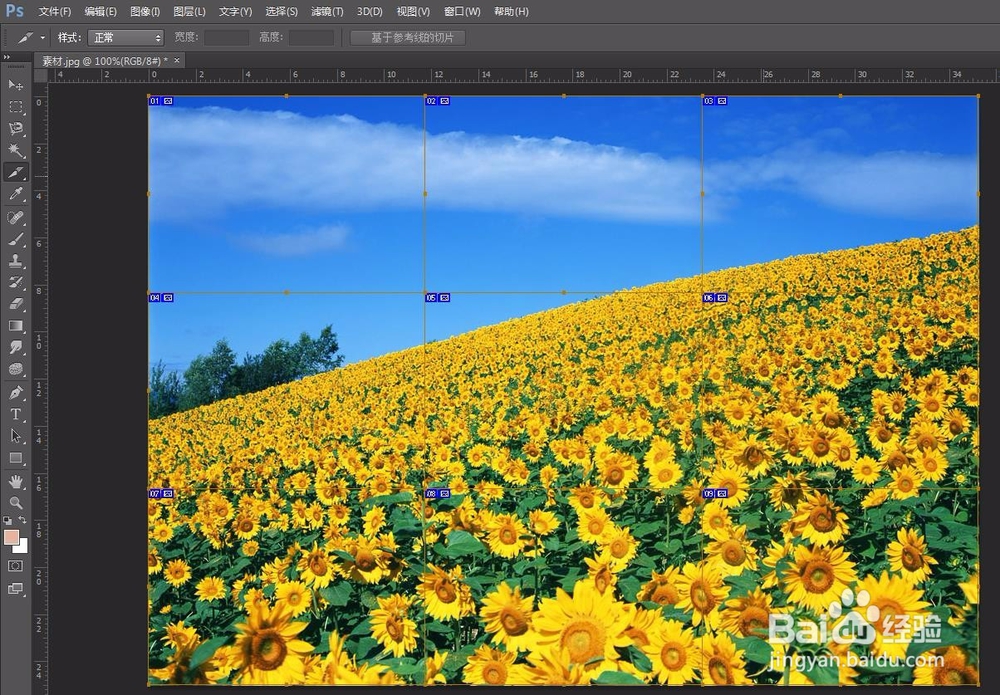Image resolution: width=1000 pixels, height=695 pixels.
Task: Select the Pen tool
Action: (x=16, y=393)
